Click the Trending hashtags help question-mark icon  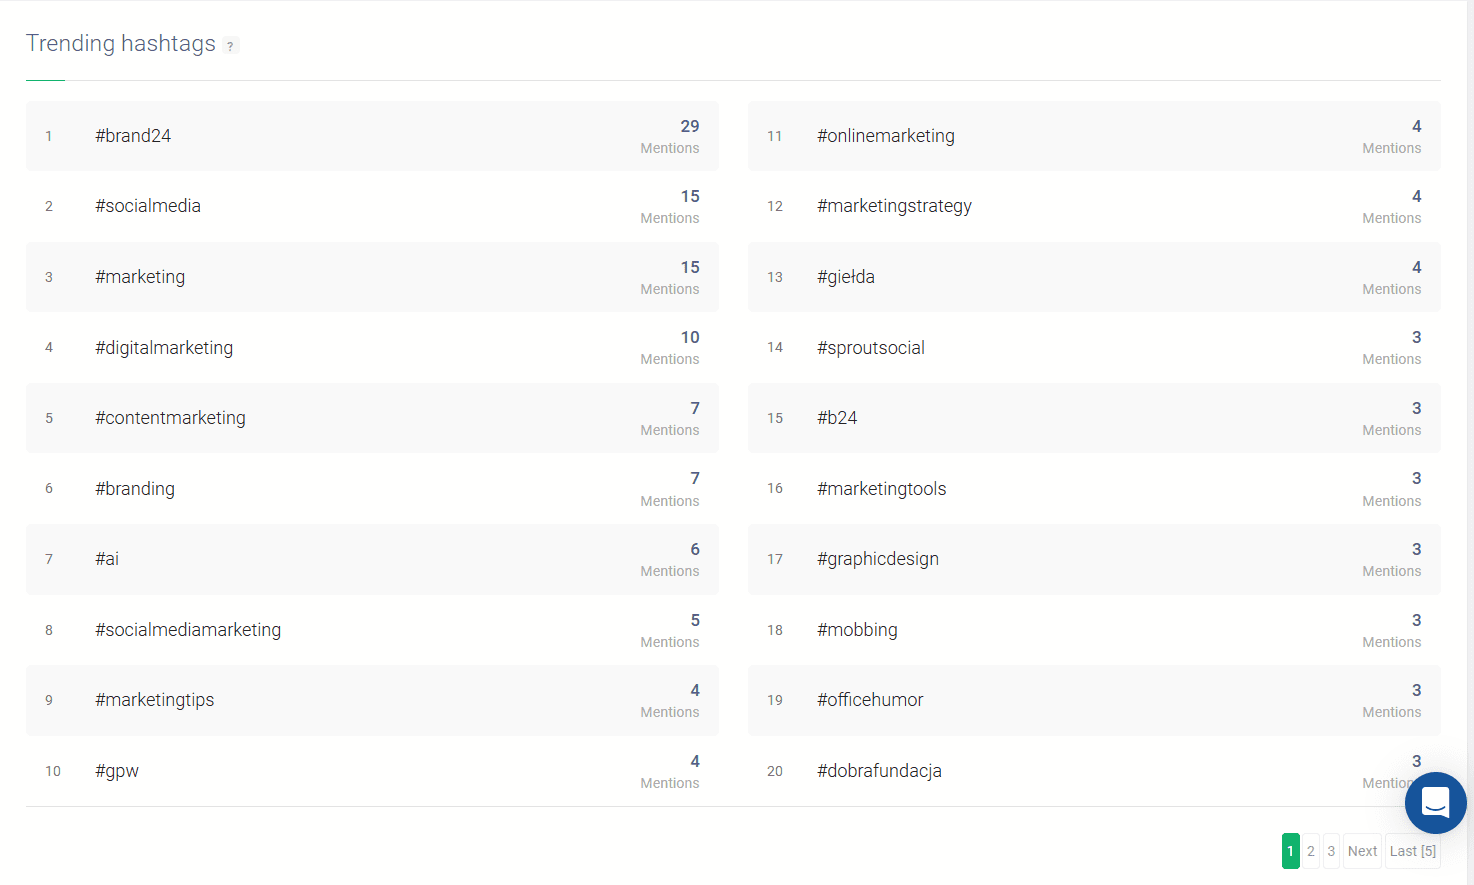coord(231,45)
